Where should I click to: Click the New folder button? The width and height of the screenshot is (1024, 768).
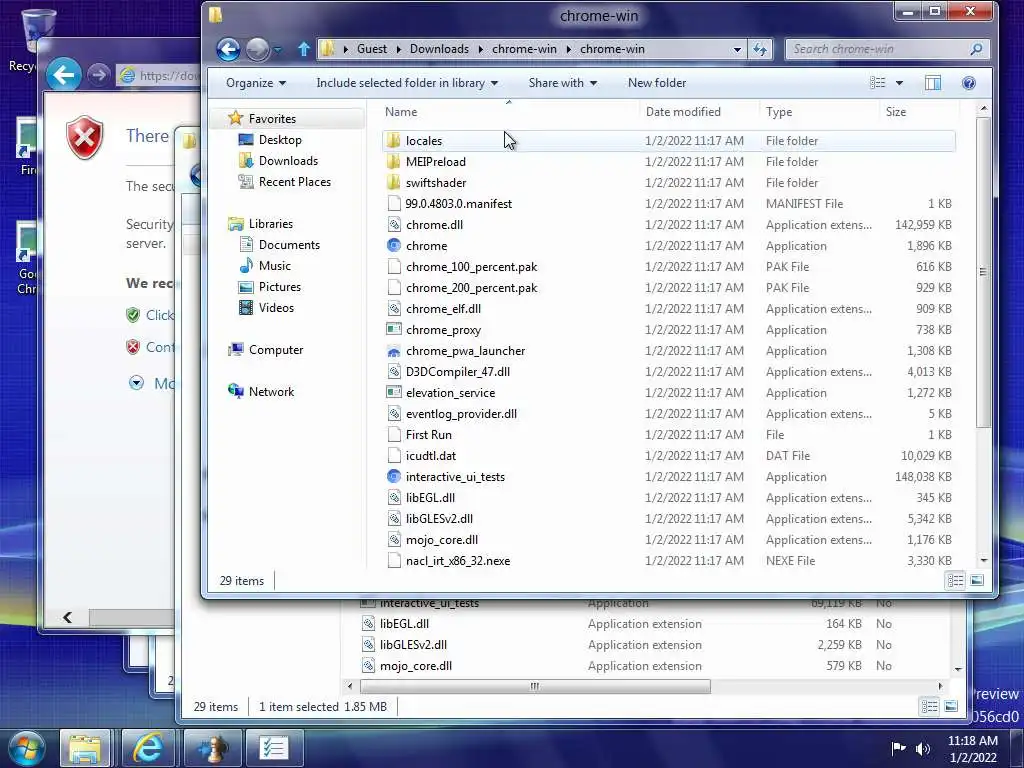[x=657, y=83]
